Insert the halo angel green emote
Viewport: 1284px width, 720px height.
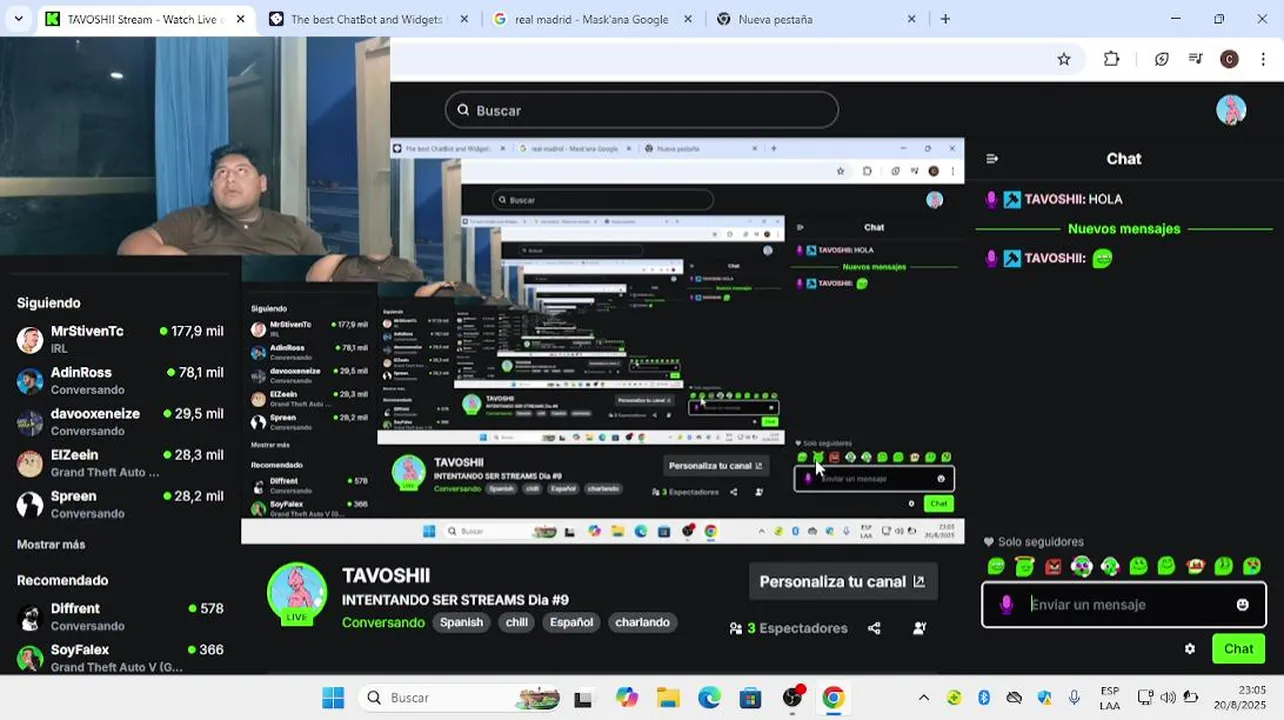tap(1024, 567)
